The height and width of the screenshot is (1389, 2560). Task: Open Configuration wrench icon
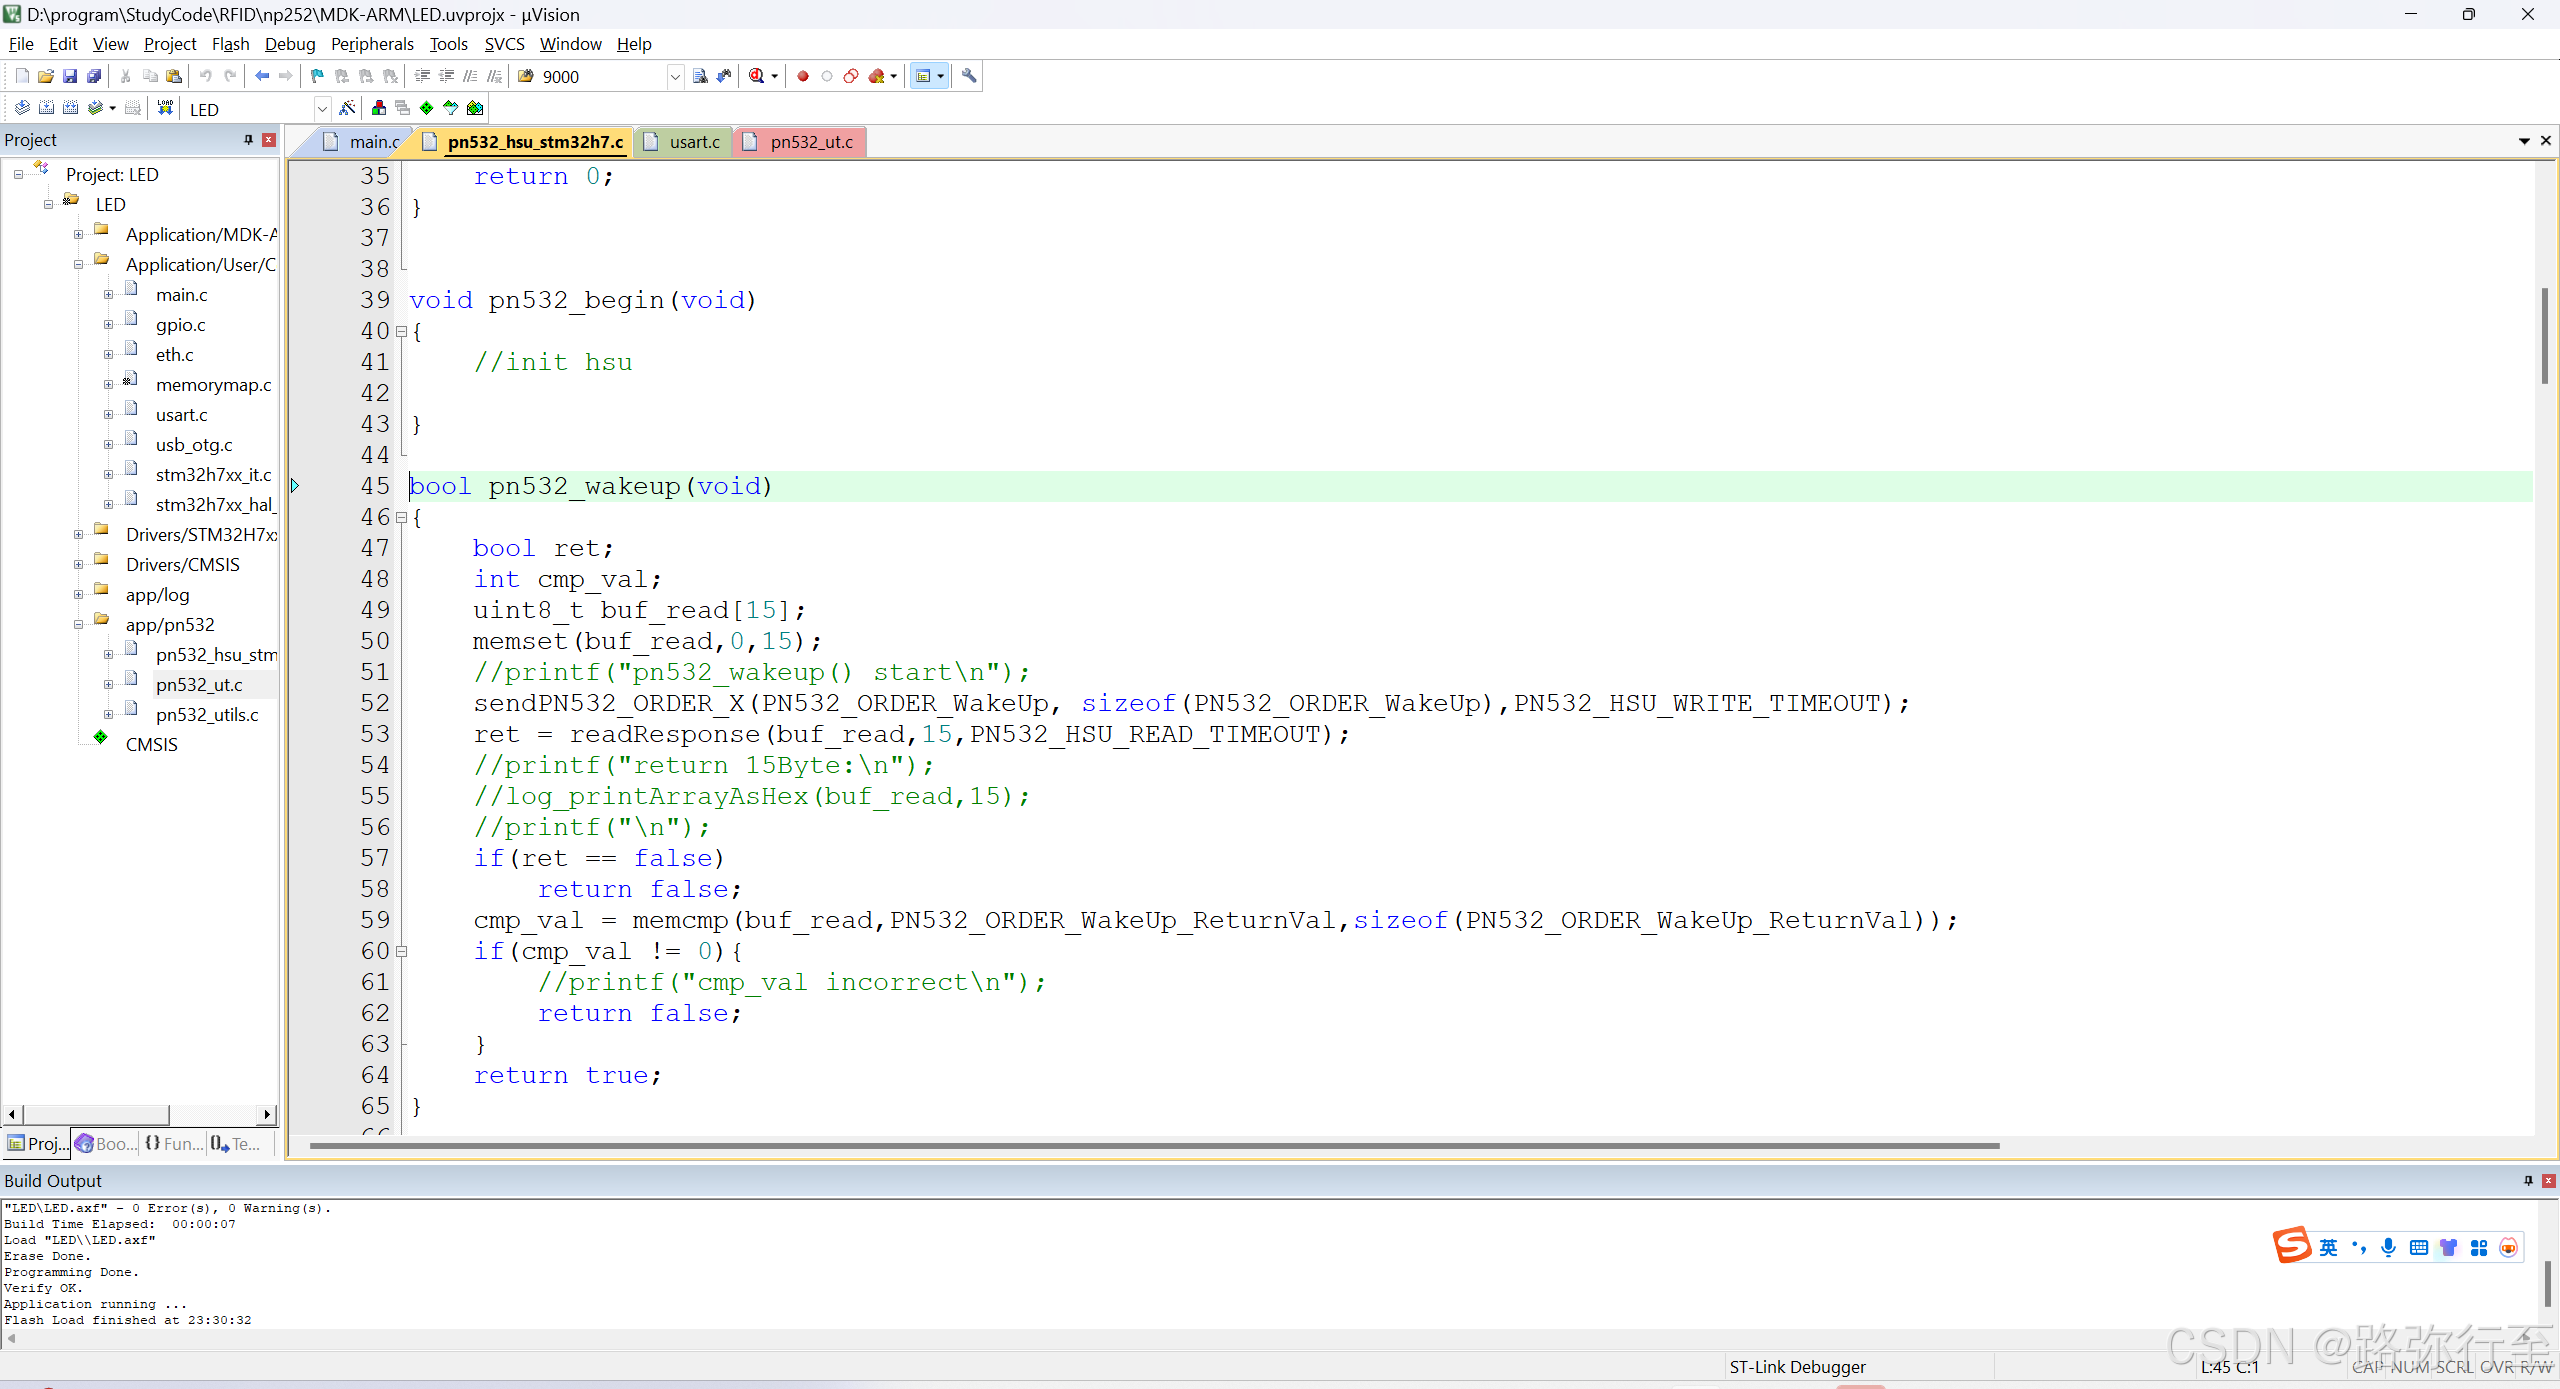click(968, 76)
